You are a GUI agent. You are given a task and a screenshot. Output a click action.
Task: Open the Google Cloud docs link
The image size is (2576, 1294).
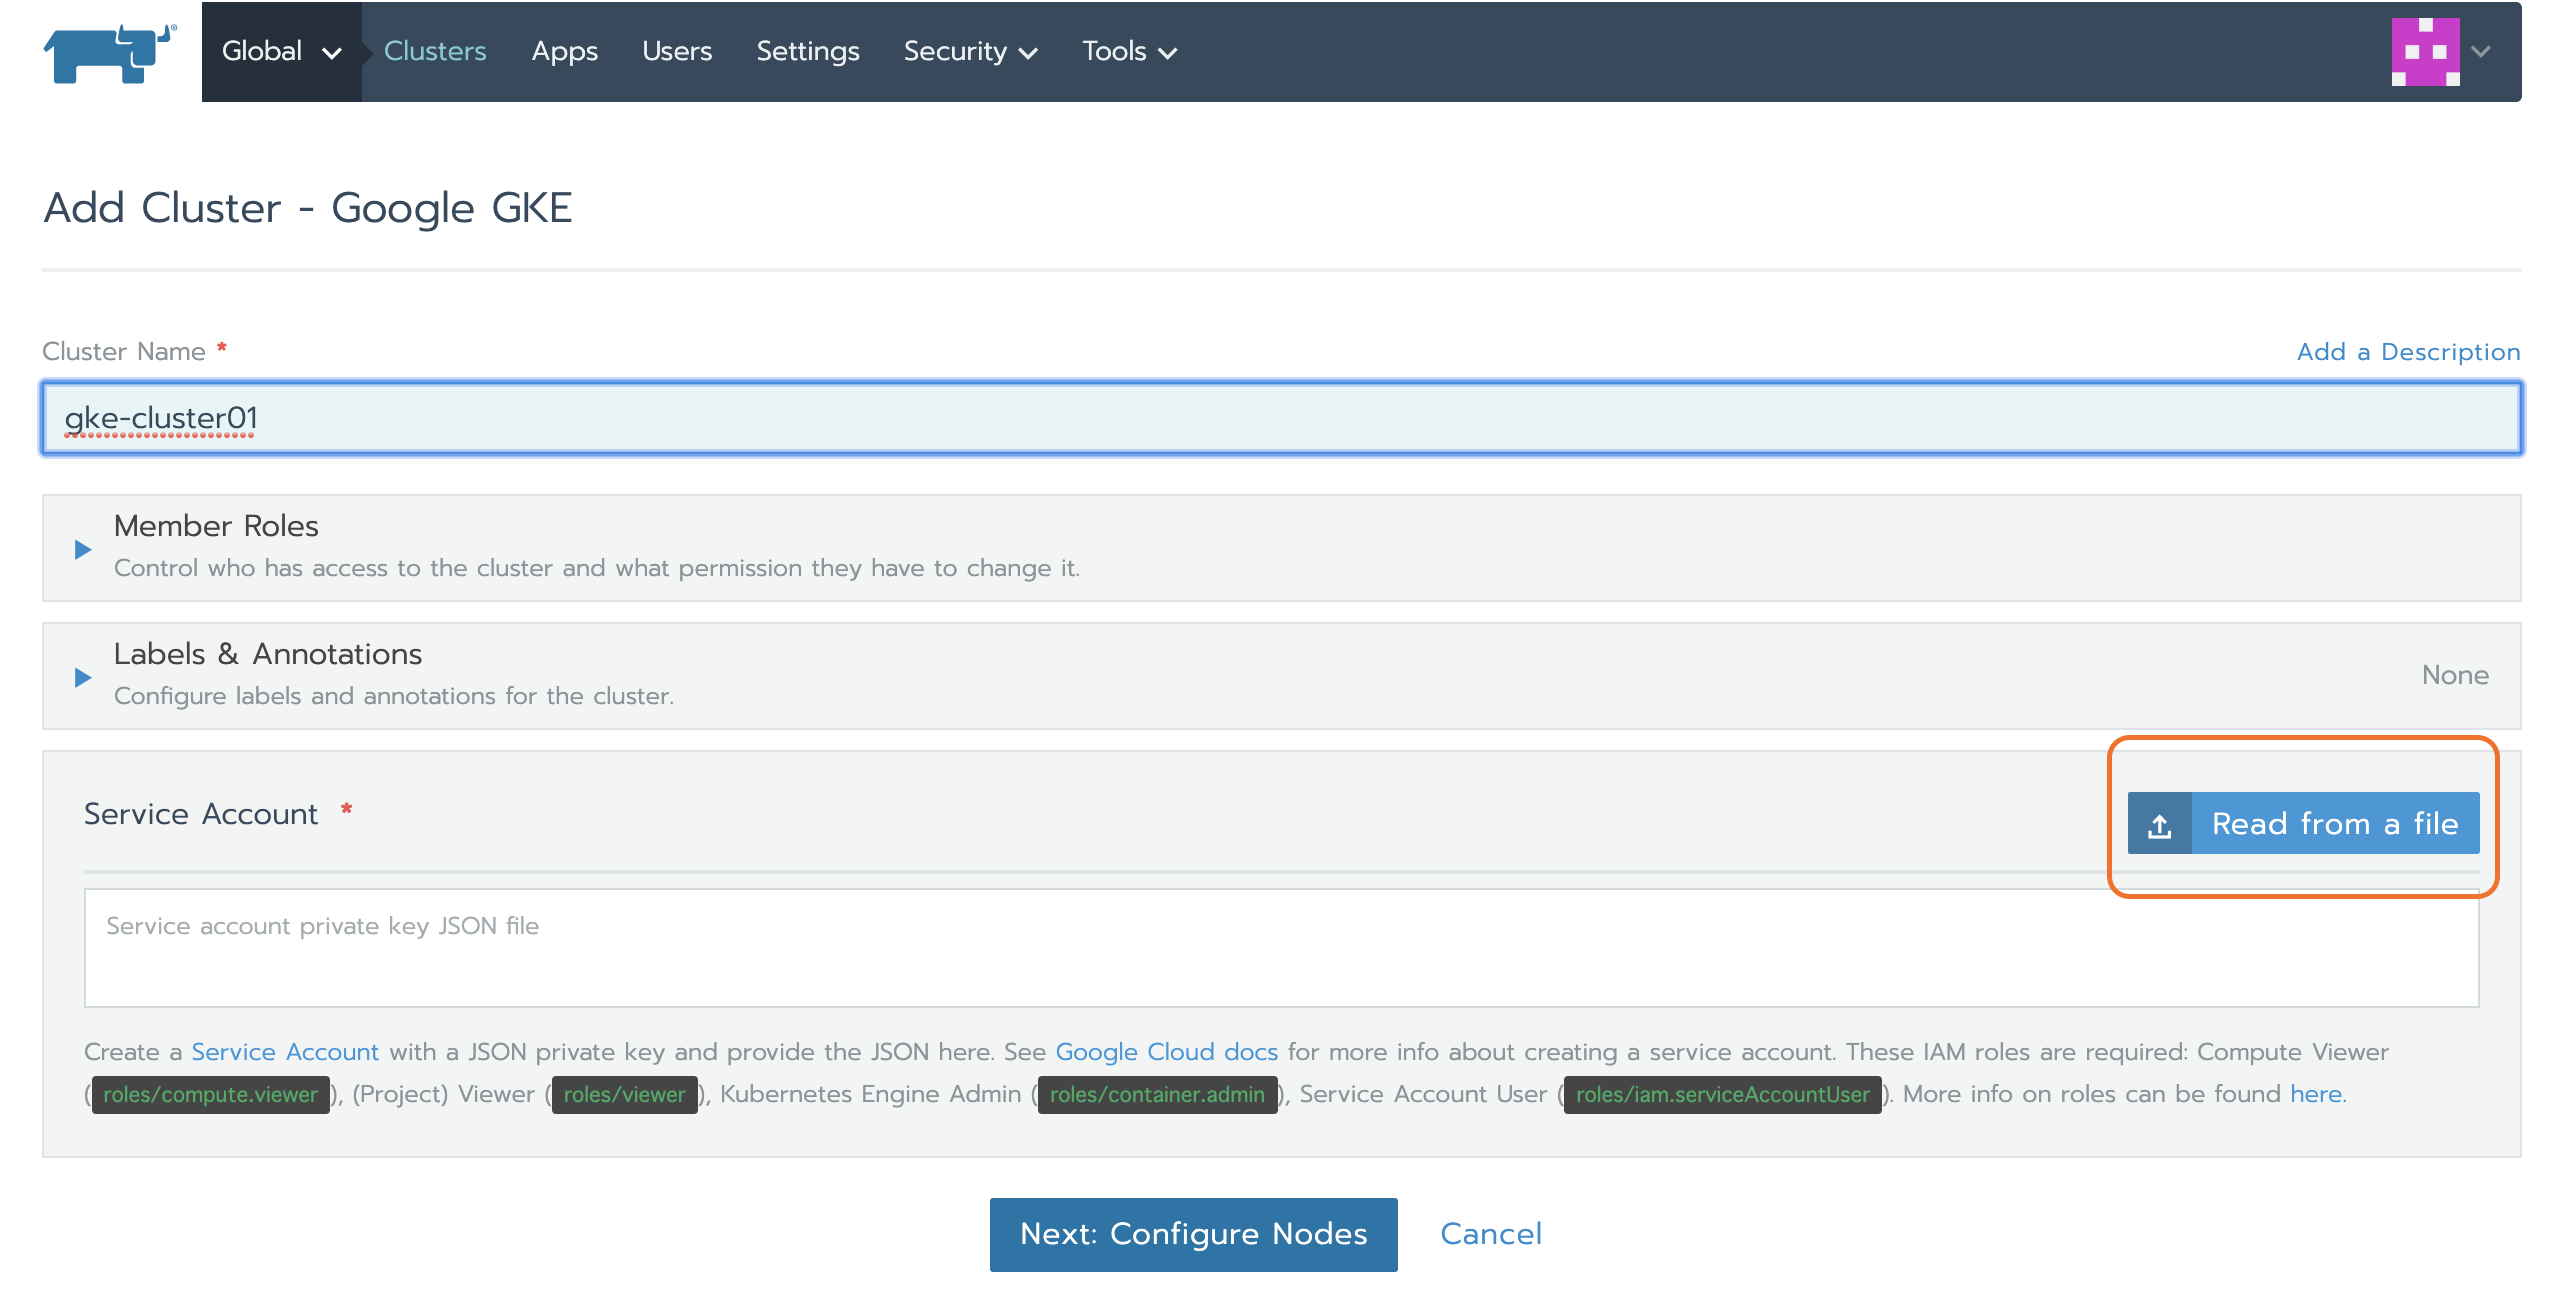pos(1166,1052)
